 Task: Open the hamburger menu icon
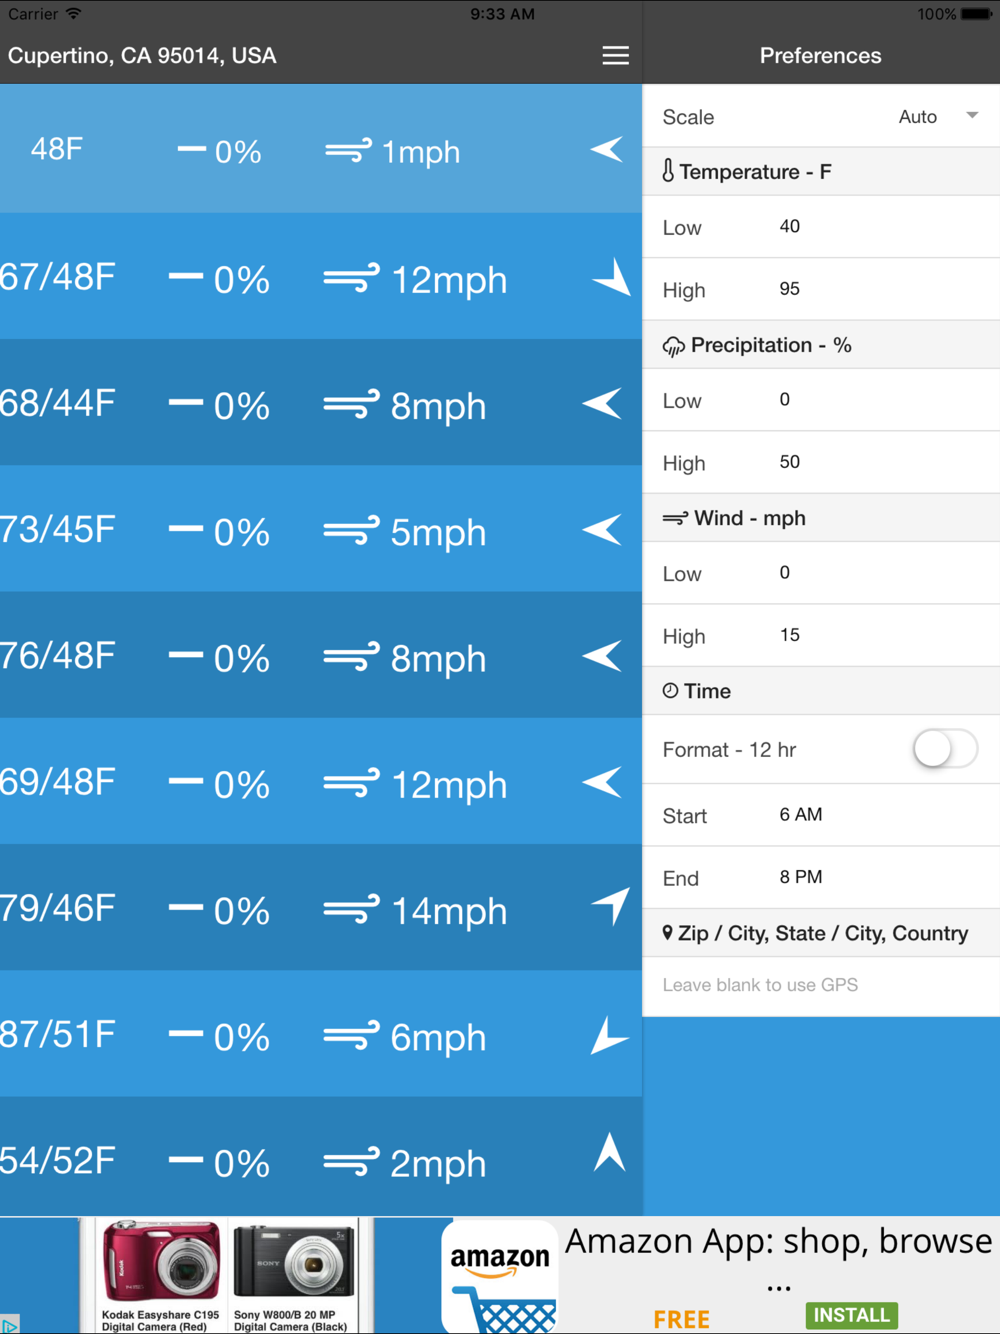click(615, 56)
